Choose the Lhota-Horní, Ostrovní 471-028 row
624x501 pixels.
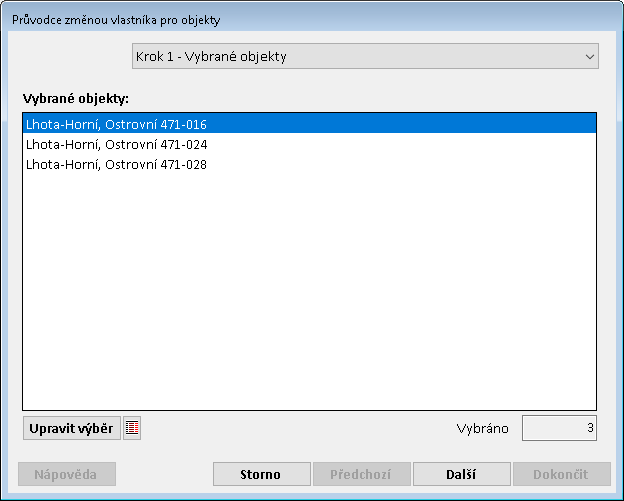coord(116,164)
